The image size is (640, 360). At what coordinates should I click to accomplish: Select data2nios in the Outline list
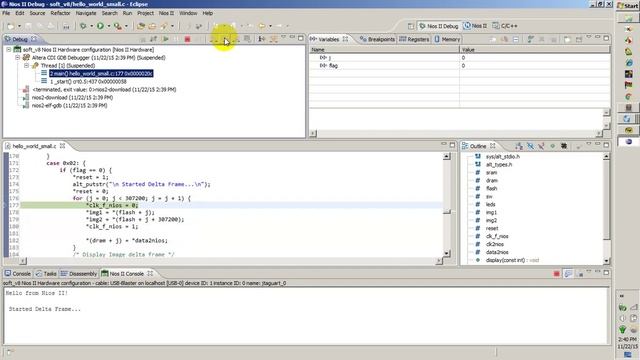497,252
